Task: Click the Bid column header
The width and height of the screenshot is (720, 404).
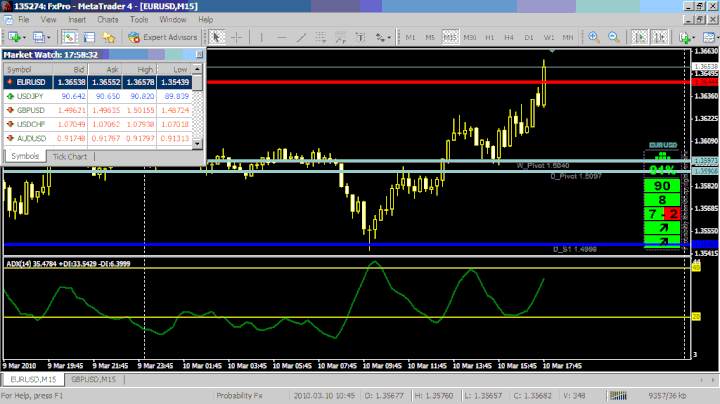Action: [70, 69]
